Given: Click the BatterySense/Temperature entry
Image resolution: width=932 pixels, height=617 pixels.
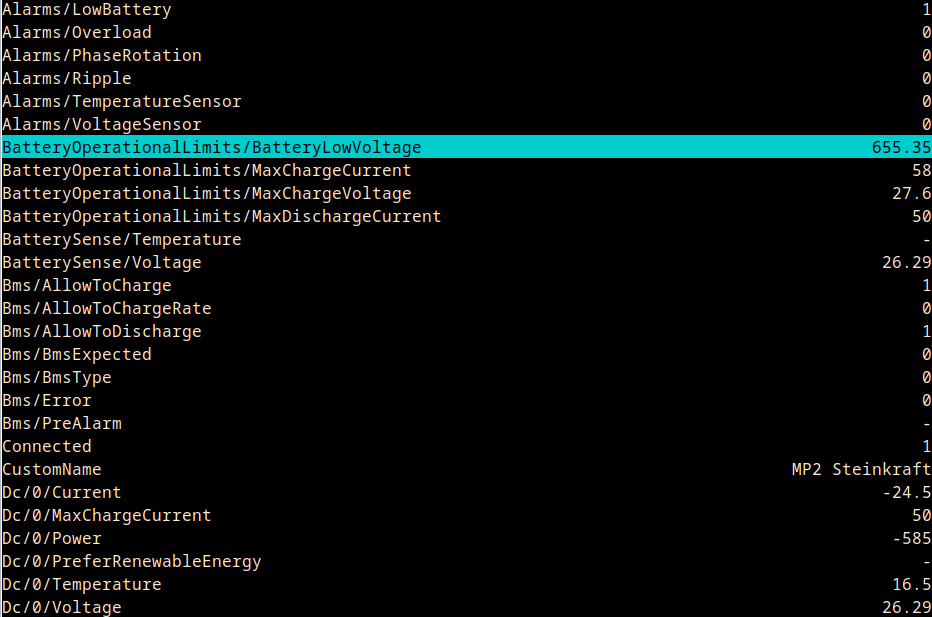Looking at the screenshot, I should point(122,240).
